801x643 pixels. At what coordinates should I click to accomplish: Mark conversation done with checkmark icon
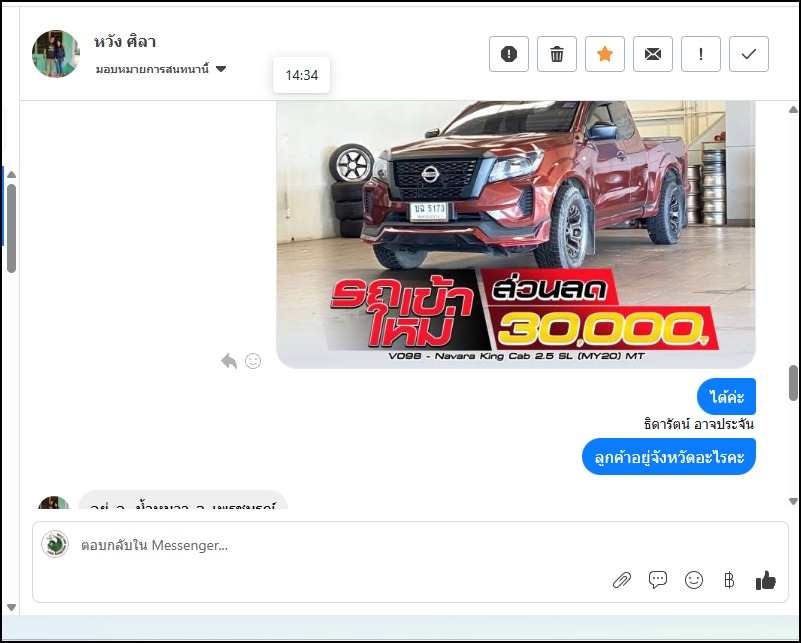coord(749,54)
